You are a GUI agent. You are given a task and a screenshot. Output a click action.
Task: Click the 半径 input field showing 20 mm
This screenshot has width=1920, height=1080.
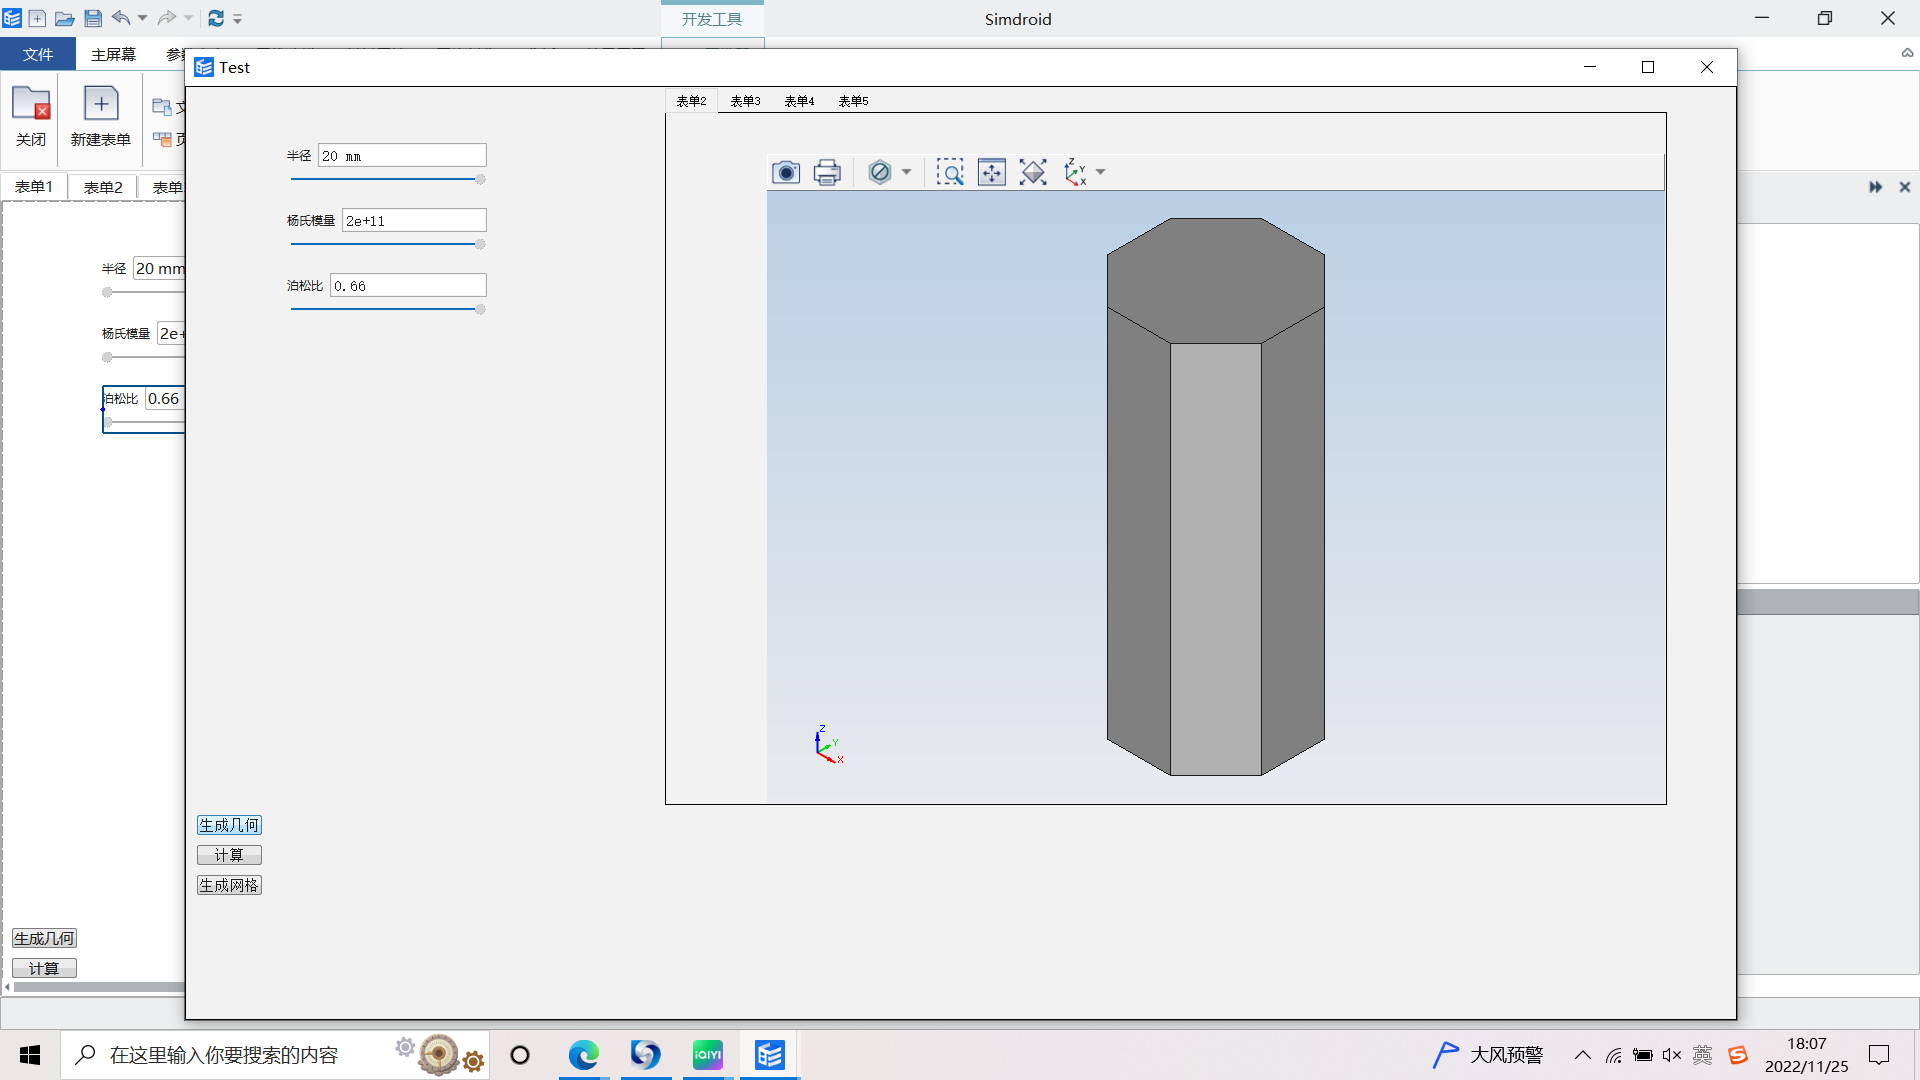pyautogui.click(x=402, y=155)
